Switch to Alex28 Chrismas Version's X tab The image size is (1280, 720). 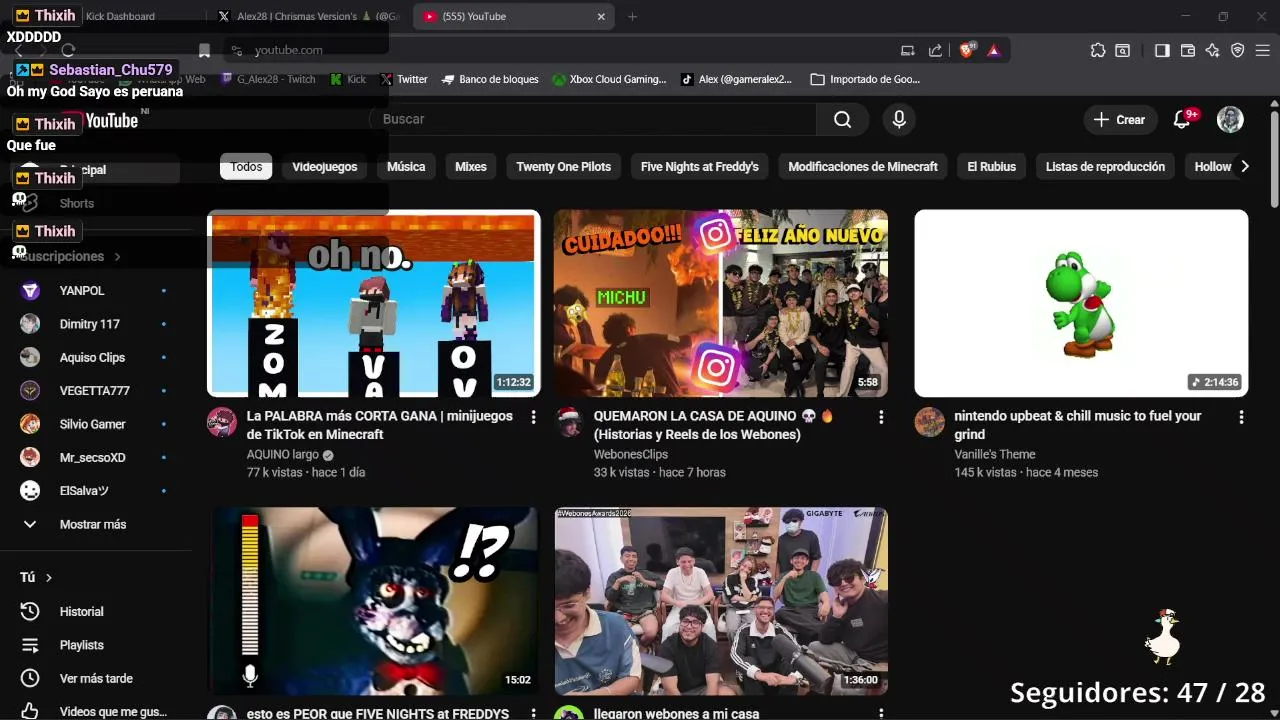click(308, 16)
